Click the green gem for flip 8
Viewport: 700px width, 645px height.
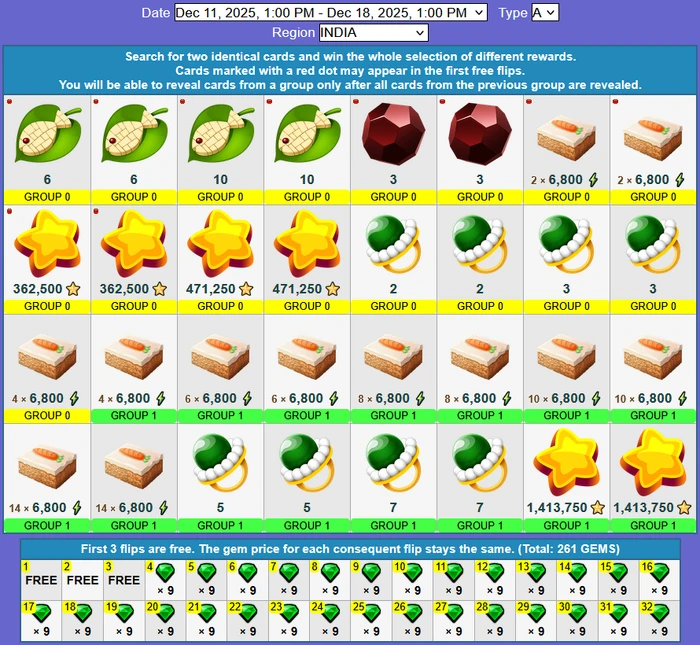coord(330,573)
